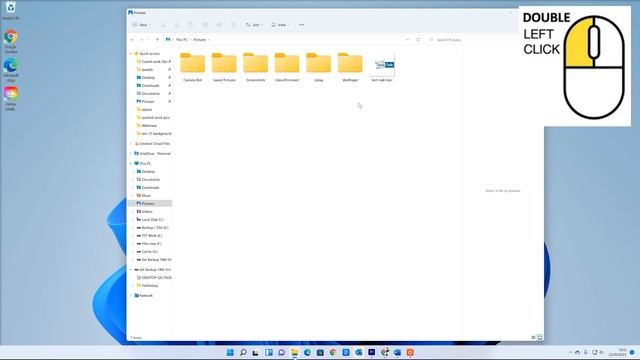640x360 pixels.
Task: Open recent locations chevron near navigation arrows
Action: pos(149,40)
